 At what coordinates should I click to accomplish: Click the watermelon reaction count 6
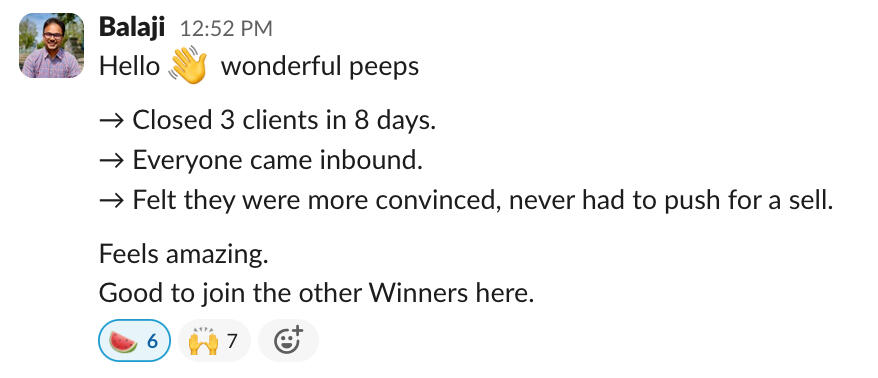coord(152,341)
